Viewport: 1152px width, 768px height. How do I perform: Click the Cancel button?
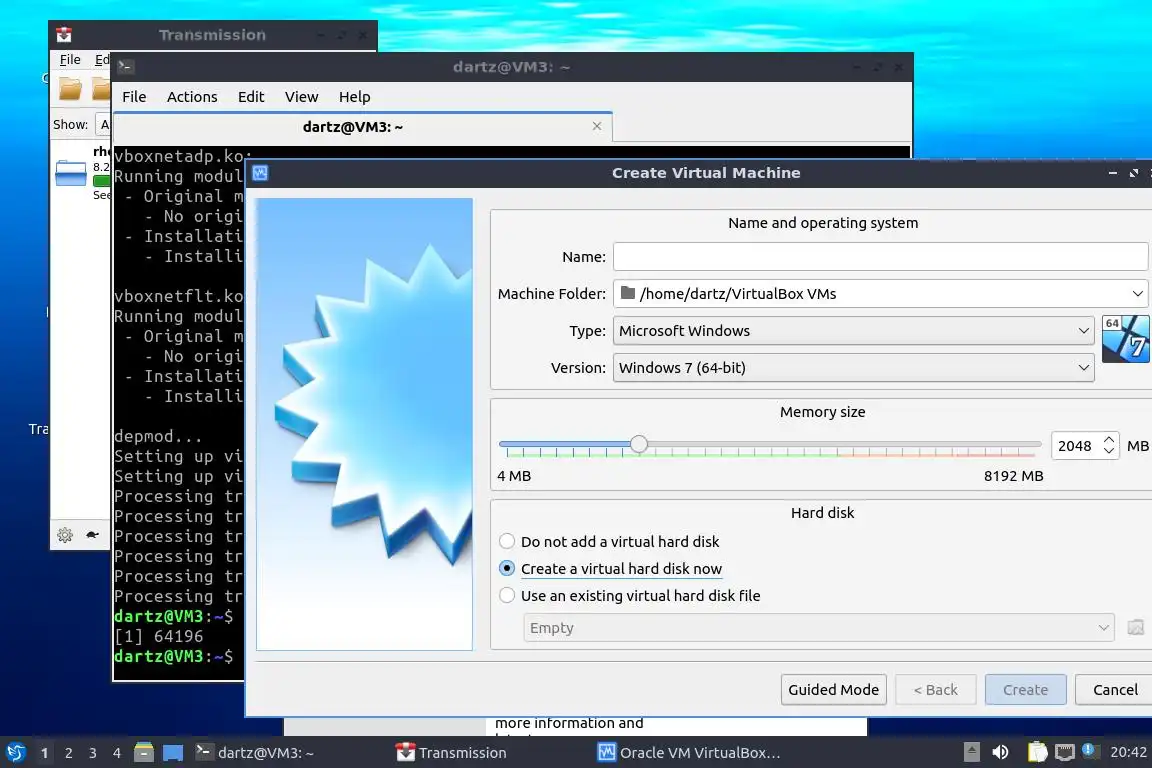tap(1115, 689)
